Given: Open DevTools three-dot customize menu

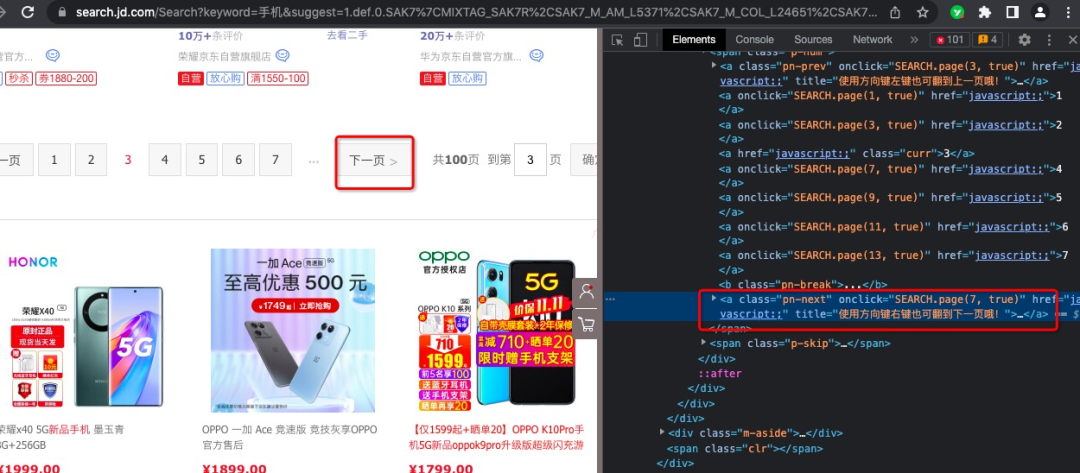Looking at the screenshot, I should click(x=1049, y=40).
